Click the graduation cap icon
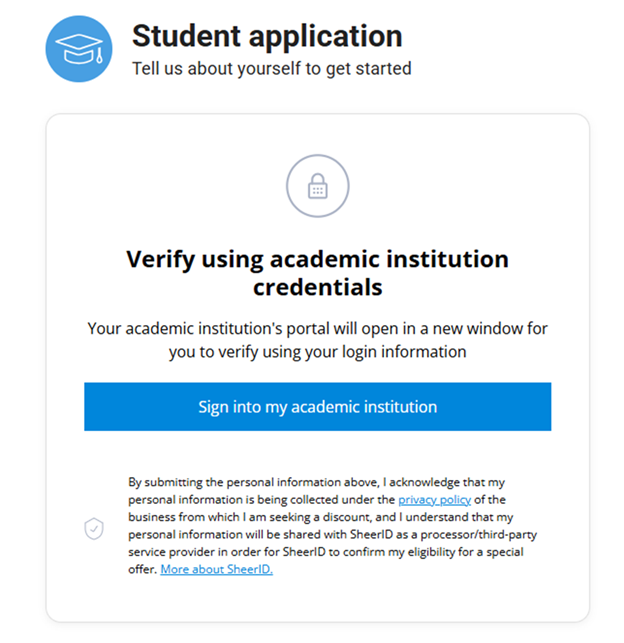Viewport: 624px width, 643px height. click(x=79, y=49)
